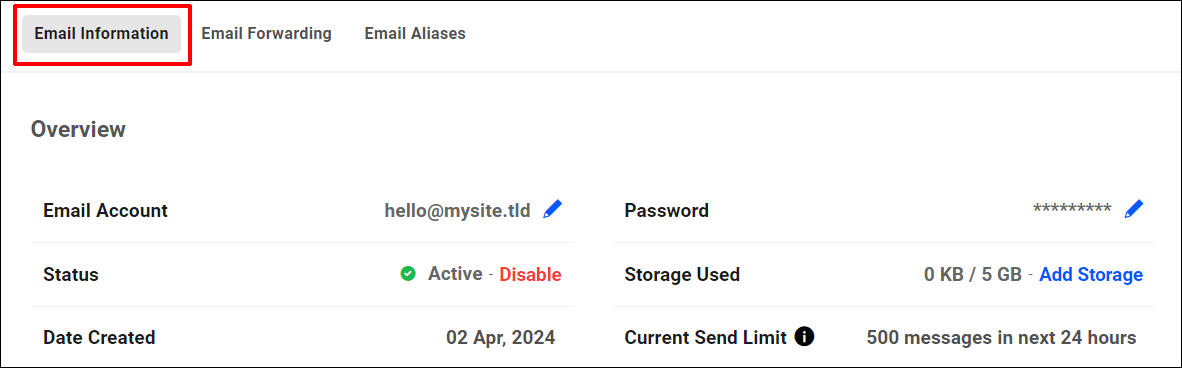The image size is (1182, 368).
Task: Switch to the Email Information tab
Action: pyautogui.click(x=101, y=34)
